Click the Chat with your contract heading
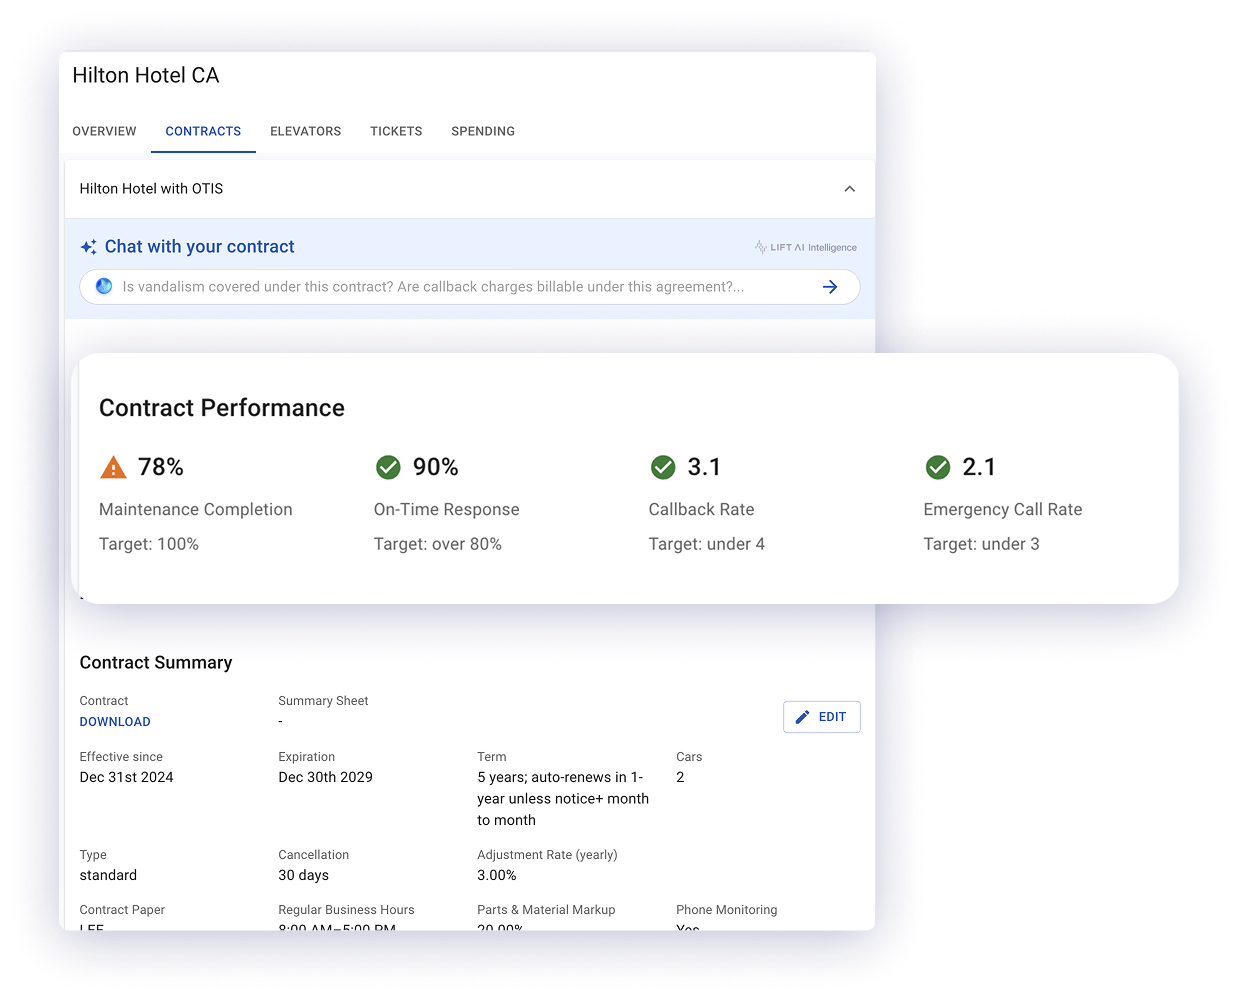The width and height of the screenshot is (1239, 999). (x=200, y=247)
